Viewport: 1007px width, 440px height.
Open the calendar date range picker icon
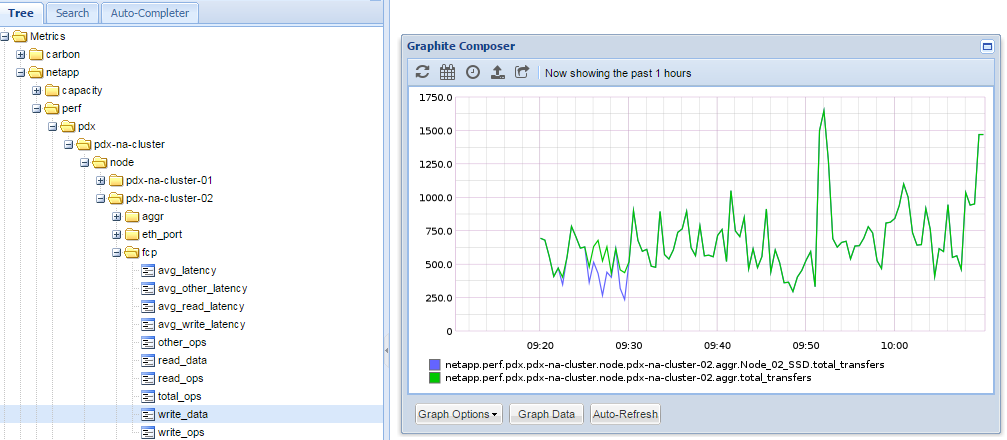click(448, 72)
